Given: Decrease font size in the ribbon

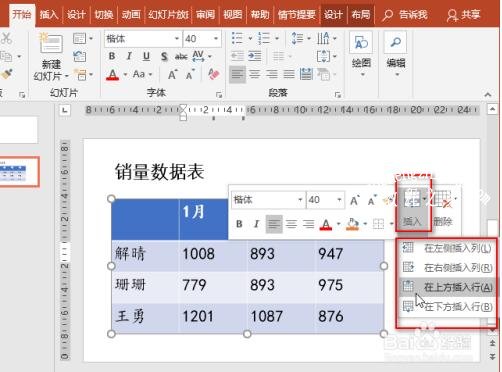Looking at the screenshot, I should [190, 75].
